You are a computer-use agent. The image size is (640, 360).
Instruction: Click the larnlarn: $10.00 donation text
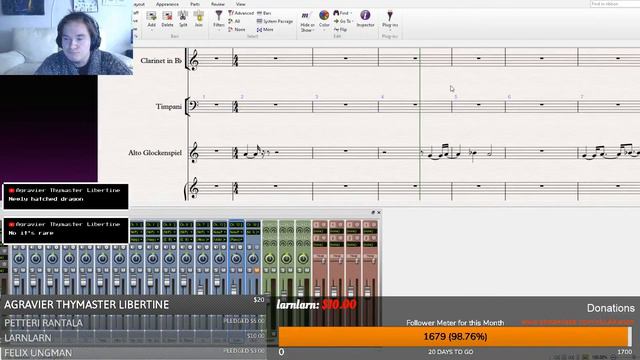[316, 304]
